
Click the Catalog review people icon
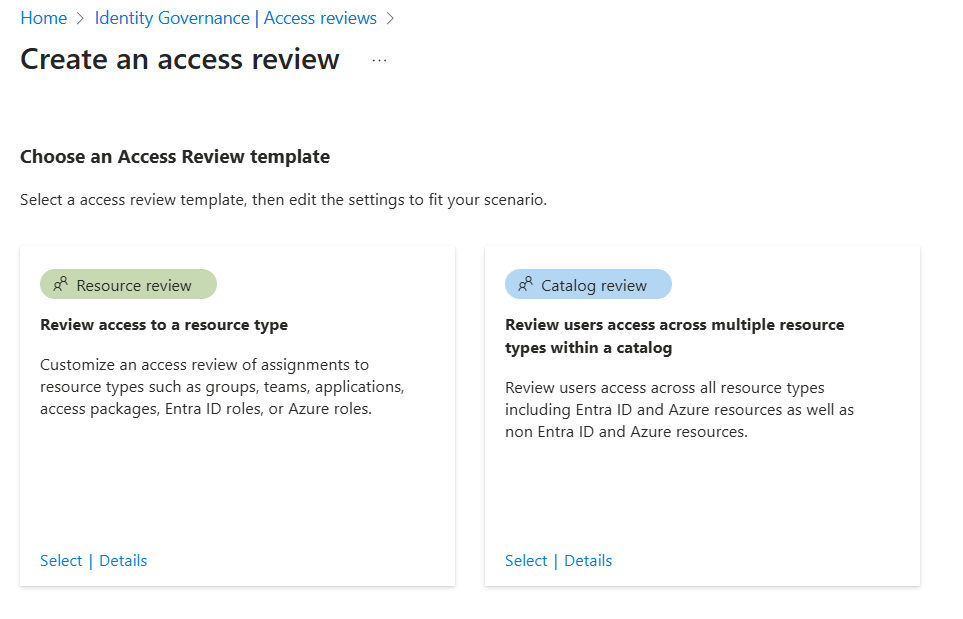526,285
